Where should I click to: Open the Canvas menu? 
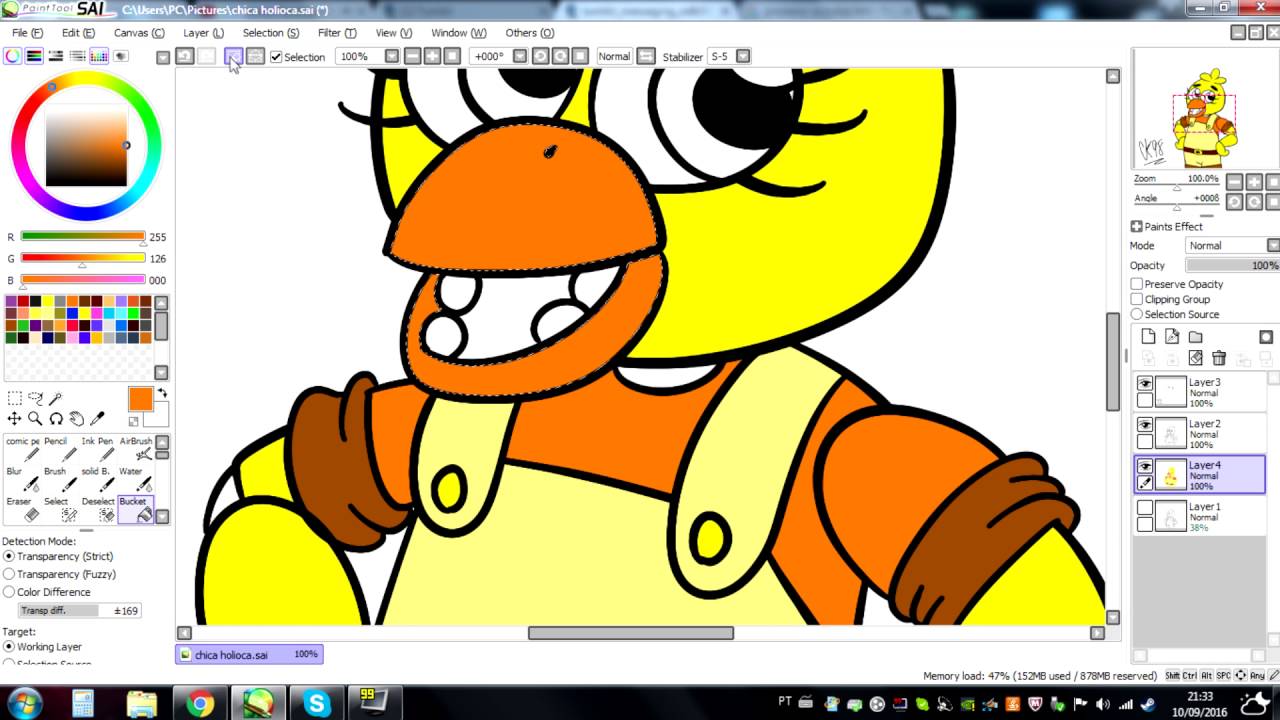tap(139, 33)
